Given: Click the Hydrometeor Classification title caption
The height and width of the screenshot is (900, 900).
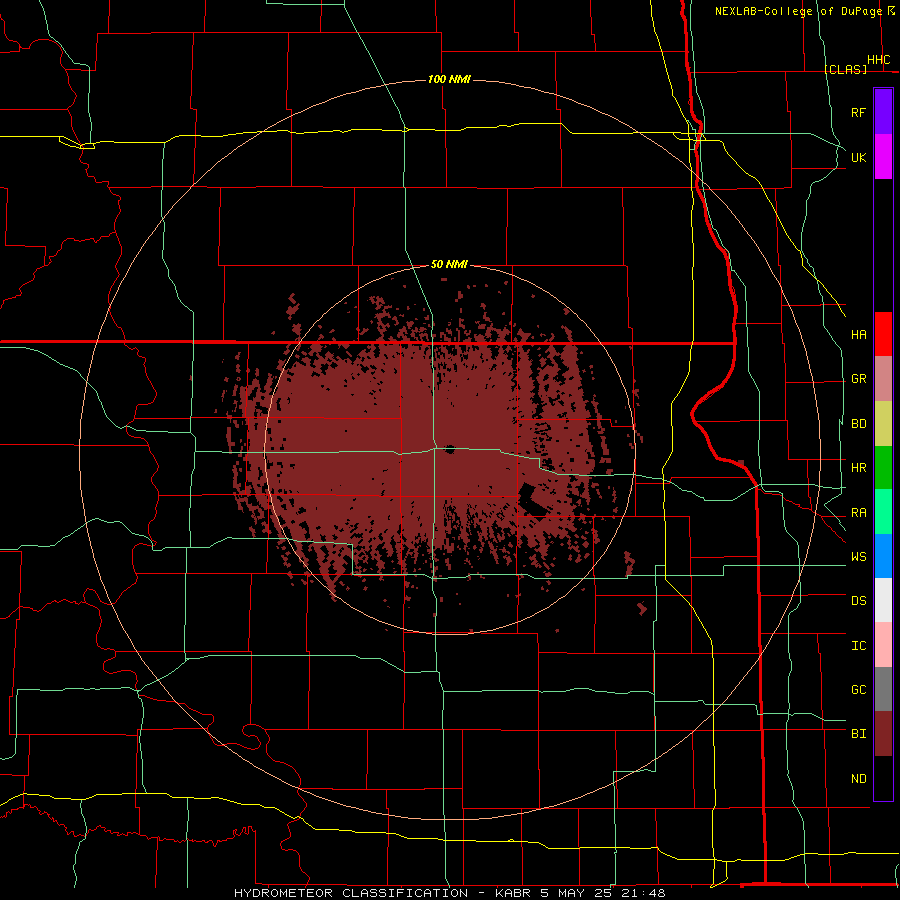Looking at the screenshot, I should click(x=449, y=893).
